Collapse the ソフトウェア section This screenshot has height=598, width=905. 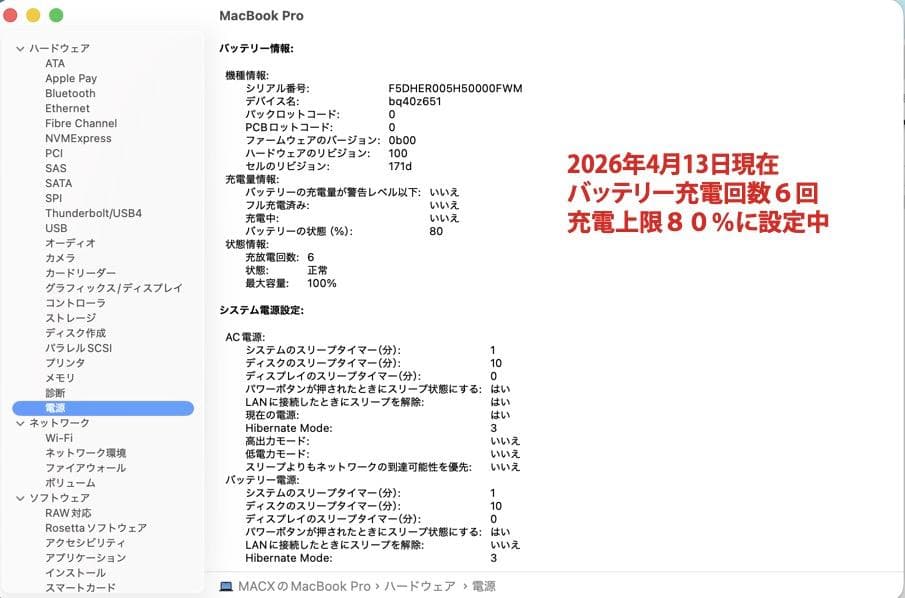[20, 498]
